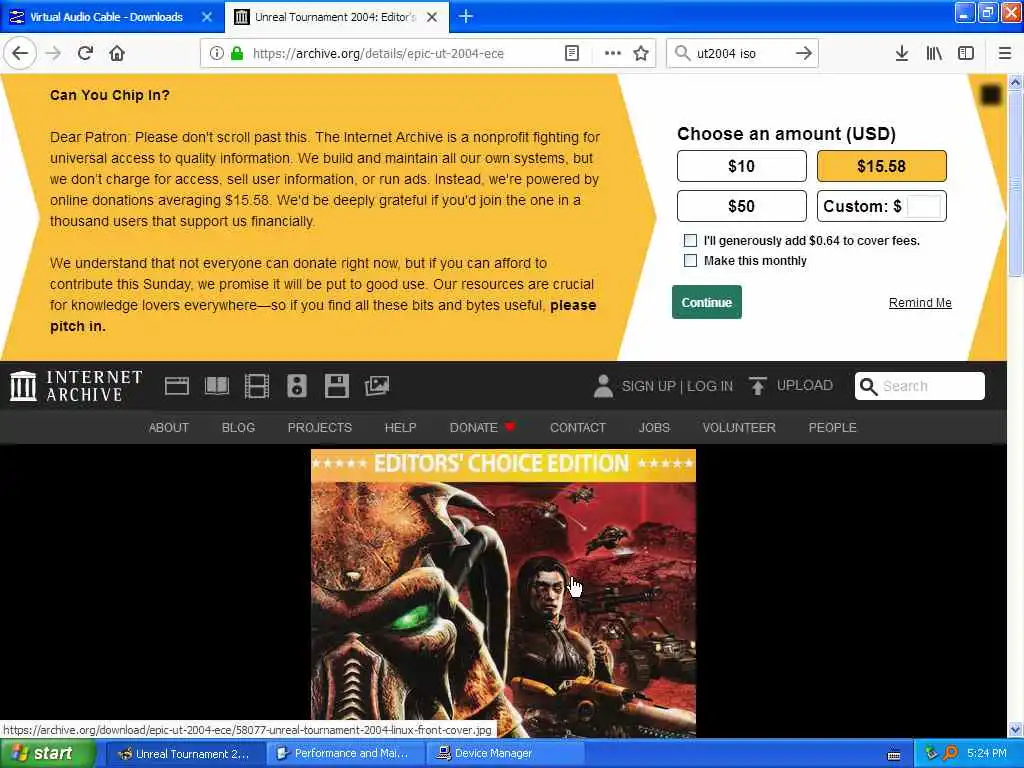This screenshot has height=768, width=1024.
Task: Submit the ut2004 iso search arrow
Action: click(x=803, y=53)
